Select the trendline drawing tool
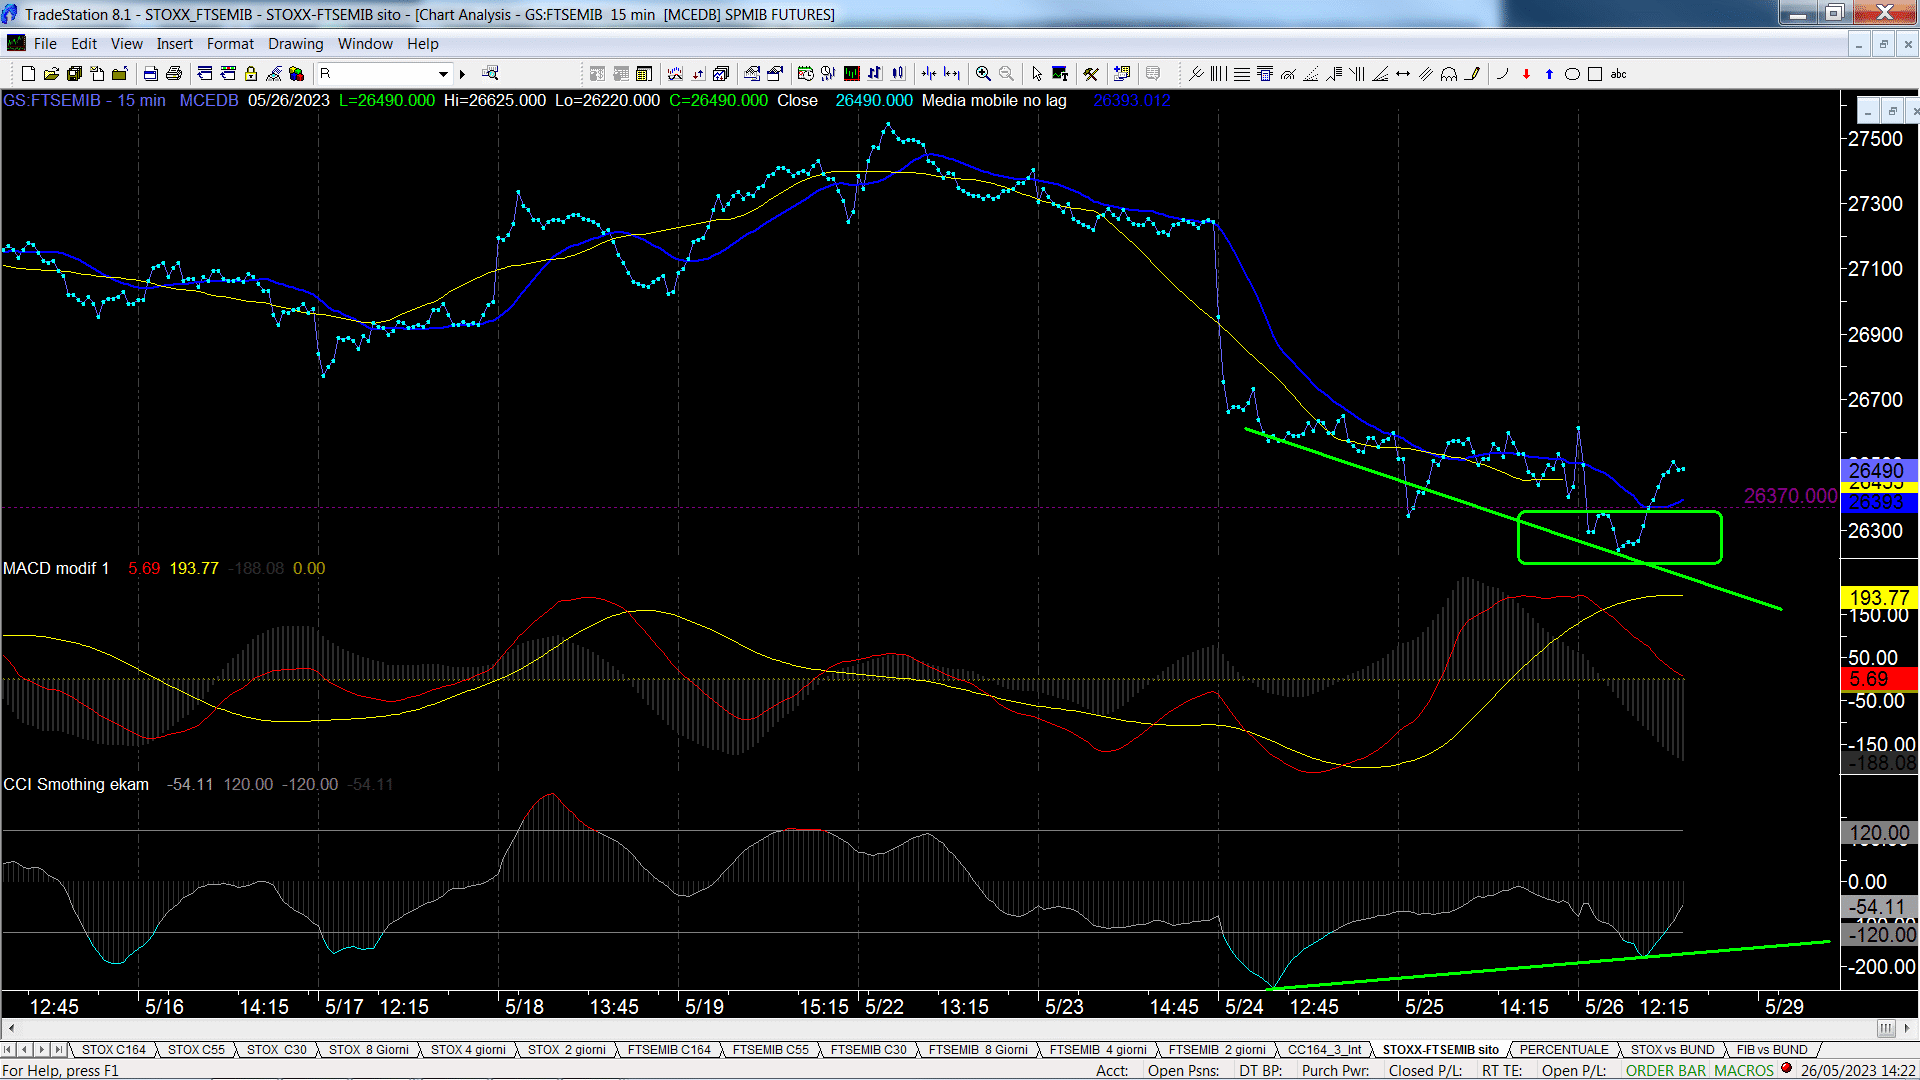Image resolution: width=1920 pixels, height=1080 pixels. pos(1196,74)
